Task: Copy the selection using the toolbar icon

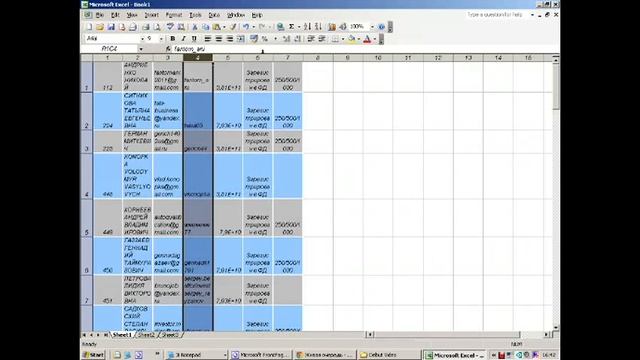Action: (205, 27)
